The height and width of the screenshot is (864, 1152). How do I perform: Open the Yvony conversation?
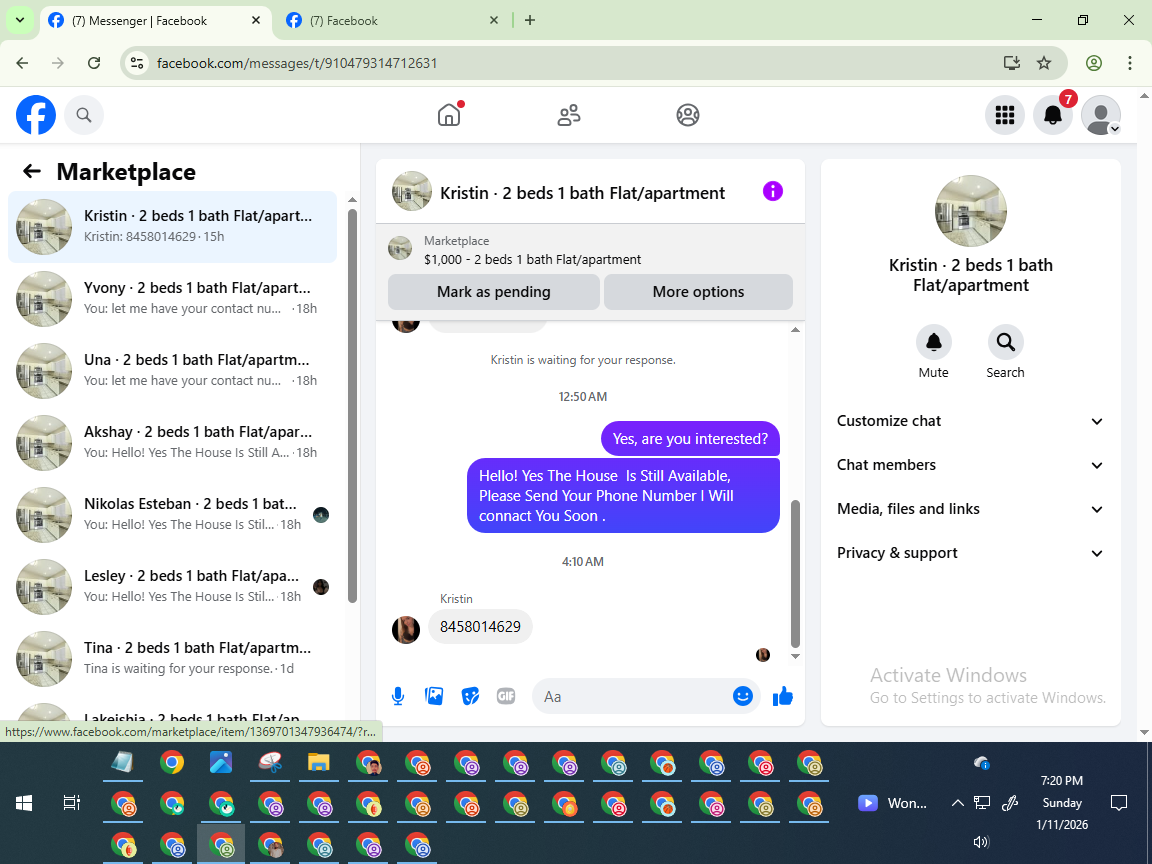coord(173,299)
